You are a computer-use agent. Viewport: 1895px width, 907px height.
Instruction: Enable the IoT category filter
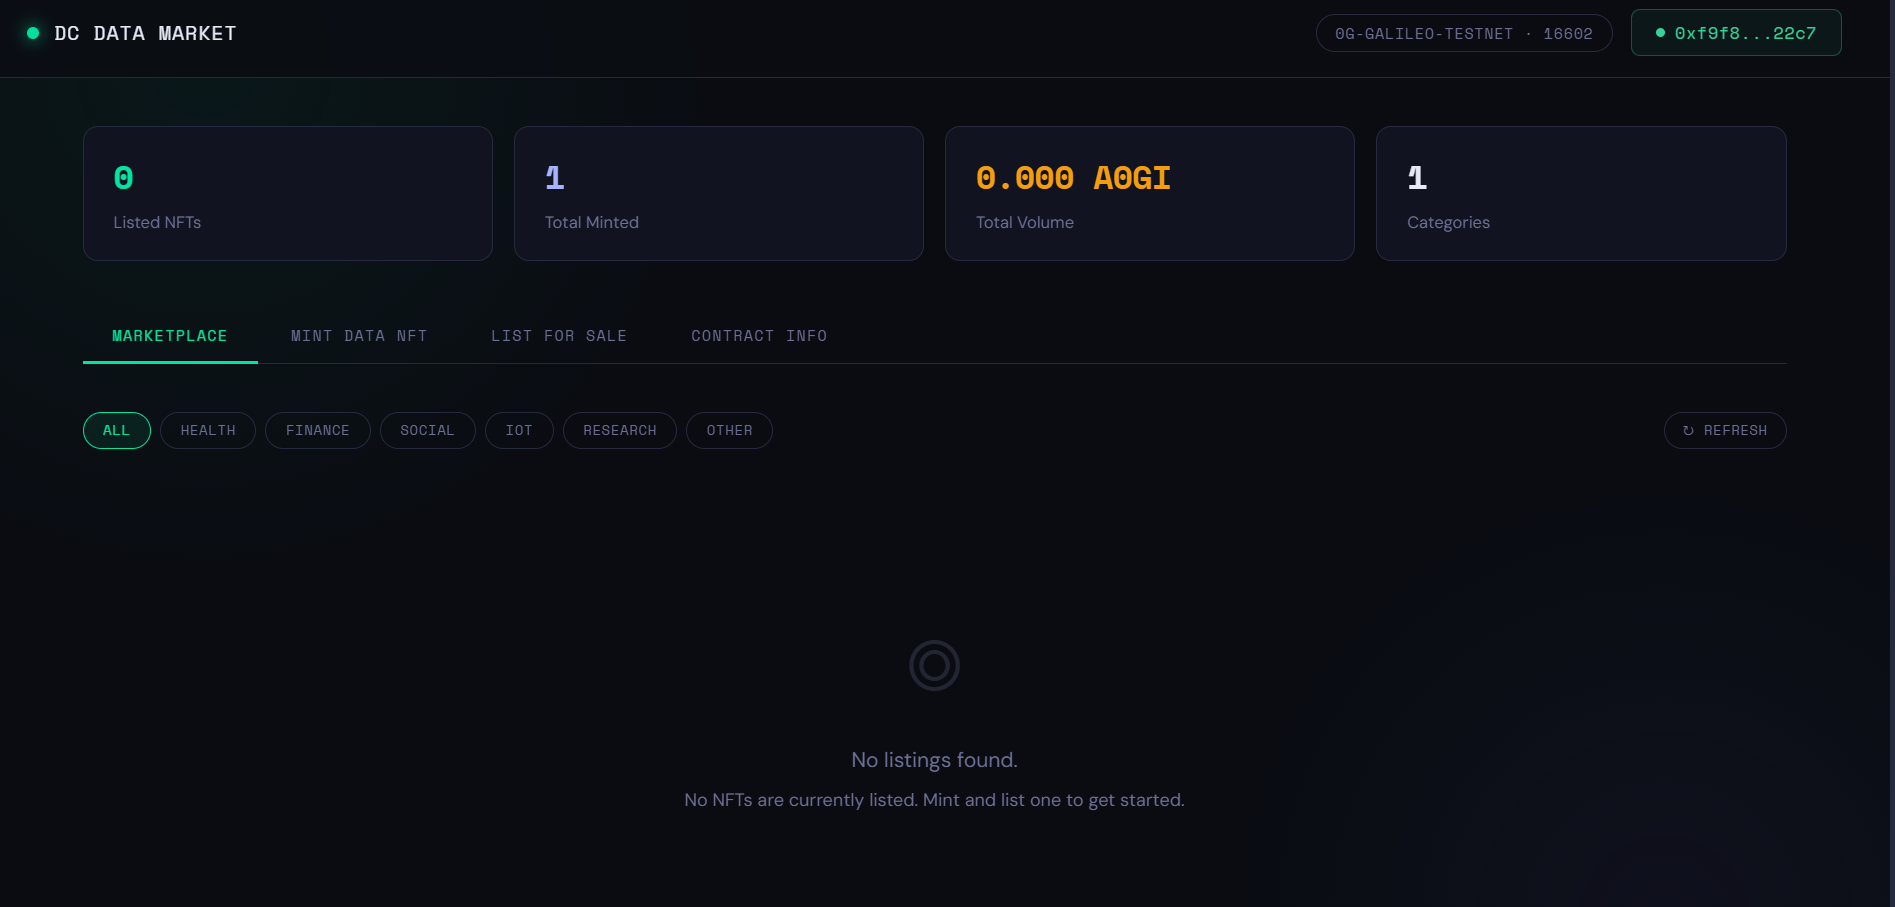coord(519,431)
